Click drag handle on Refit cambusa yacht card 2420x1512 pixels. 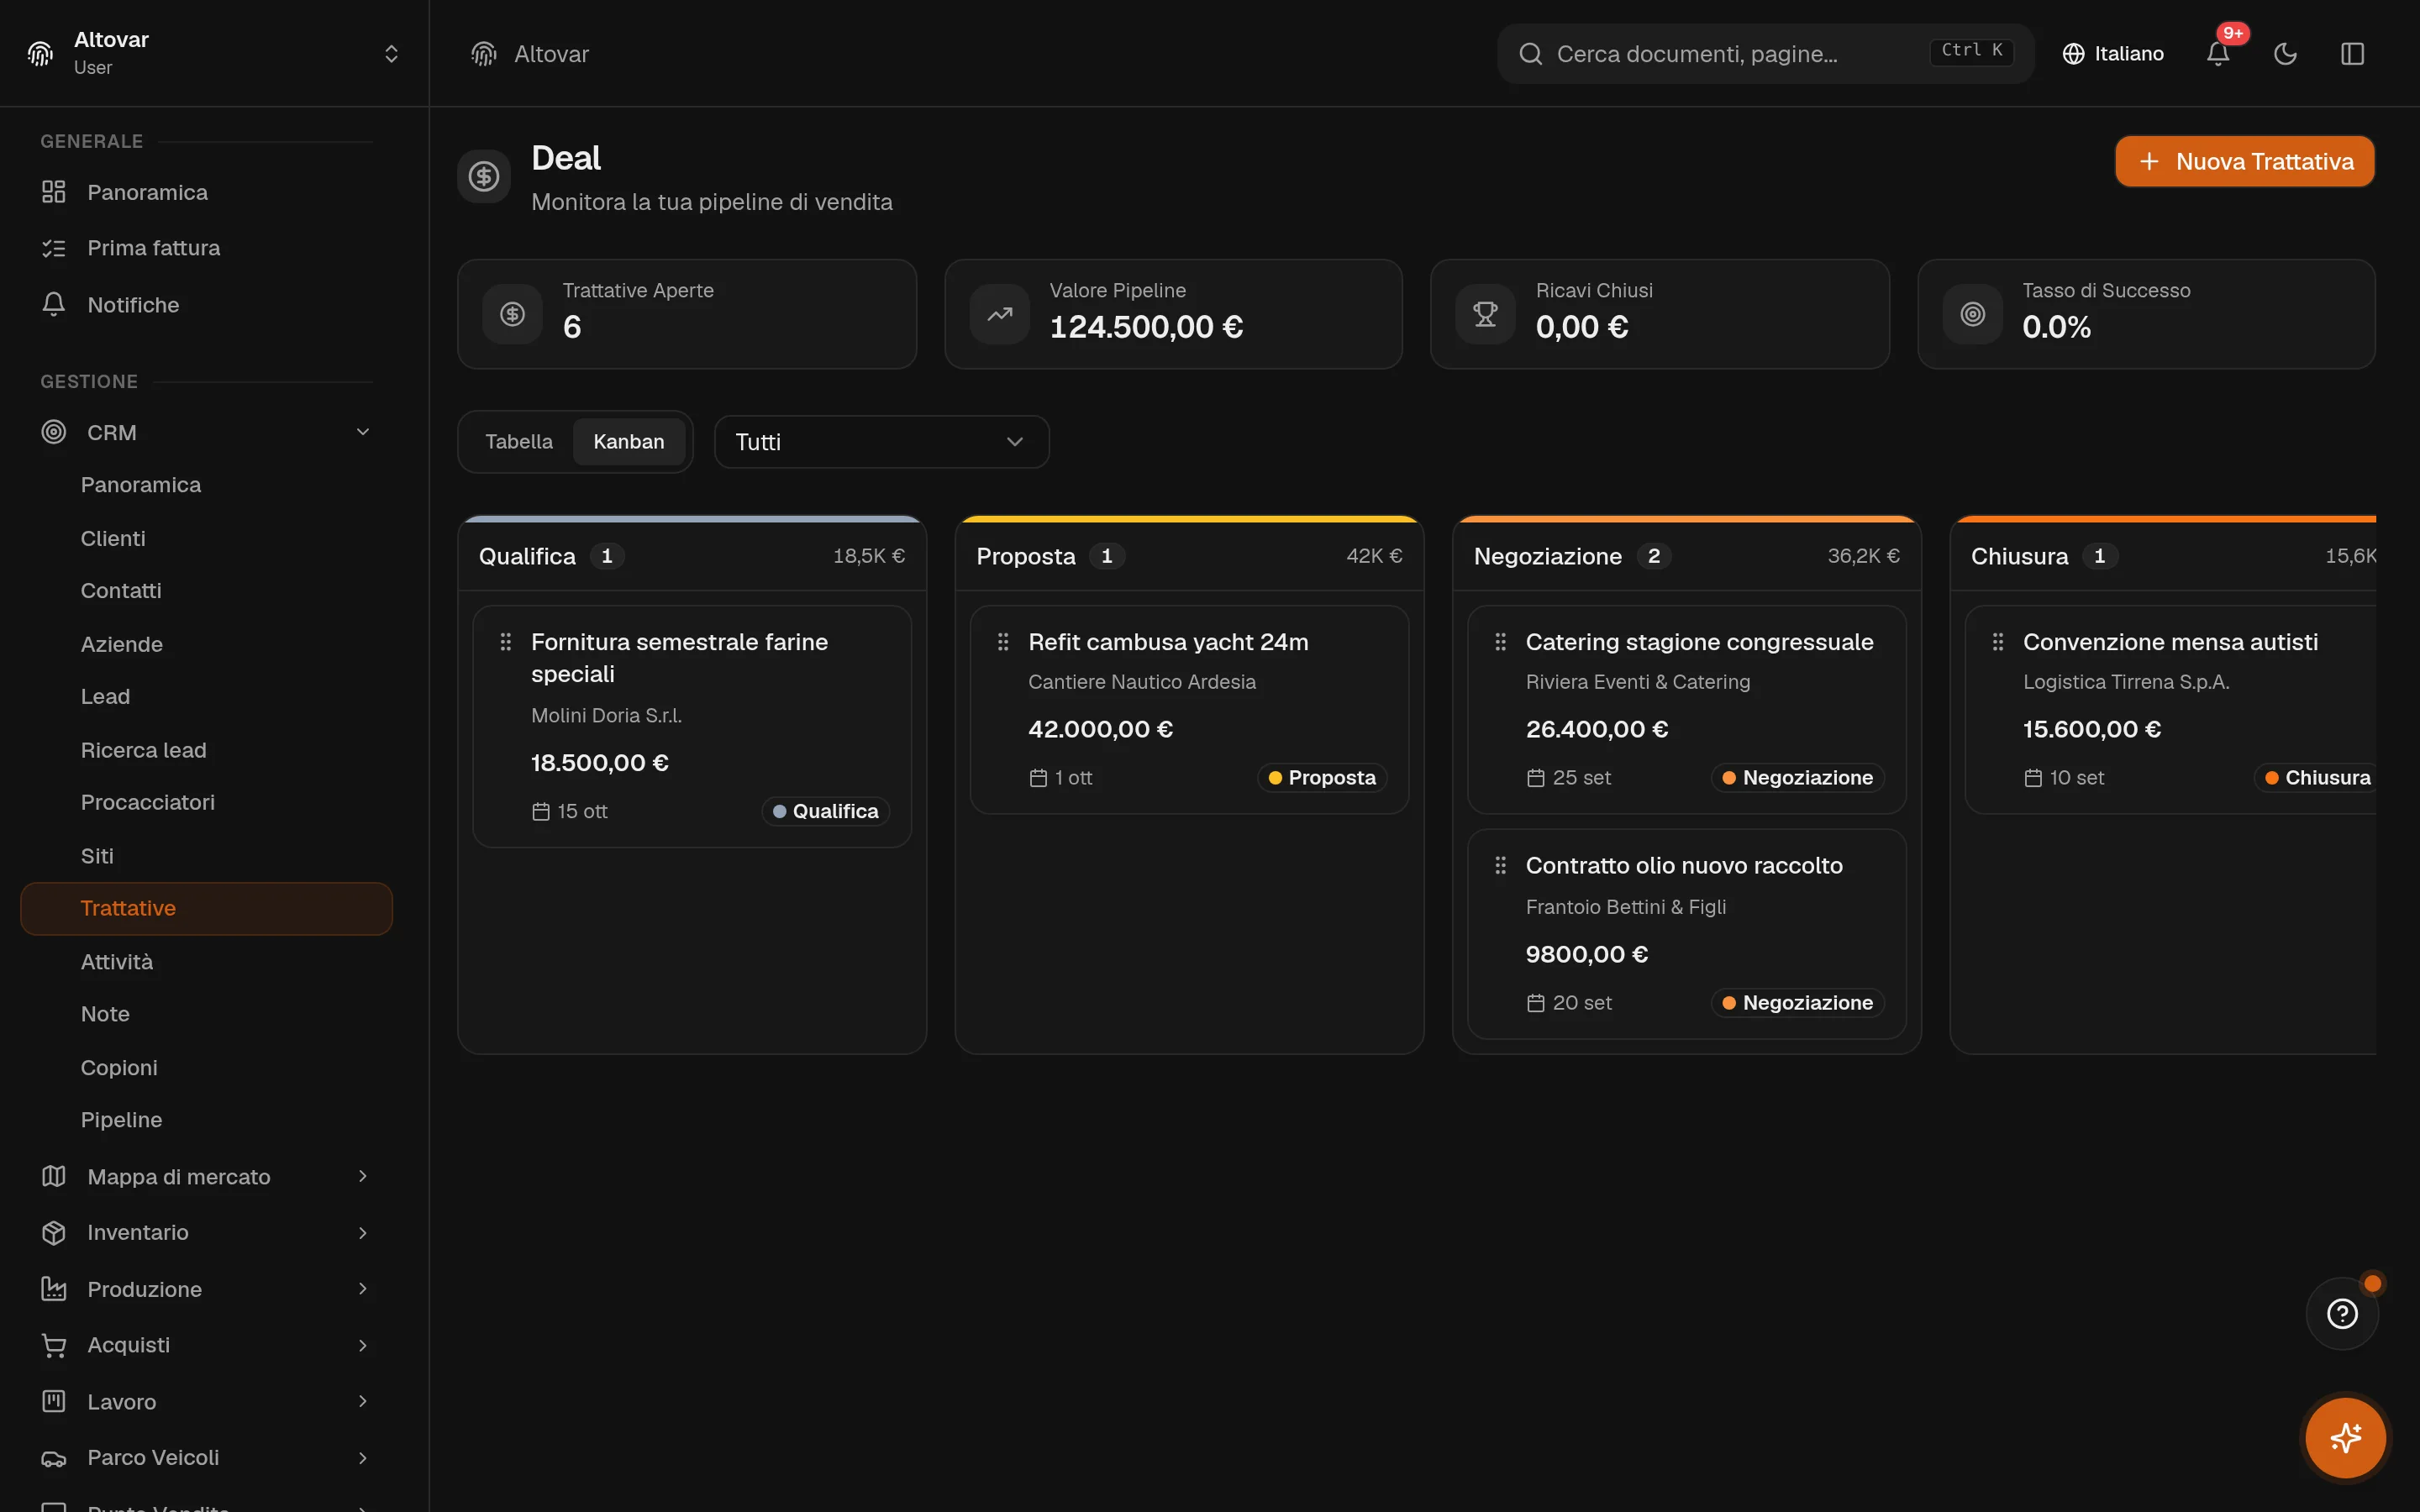click(x=1002, y=642)
